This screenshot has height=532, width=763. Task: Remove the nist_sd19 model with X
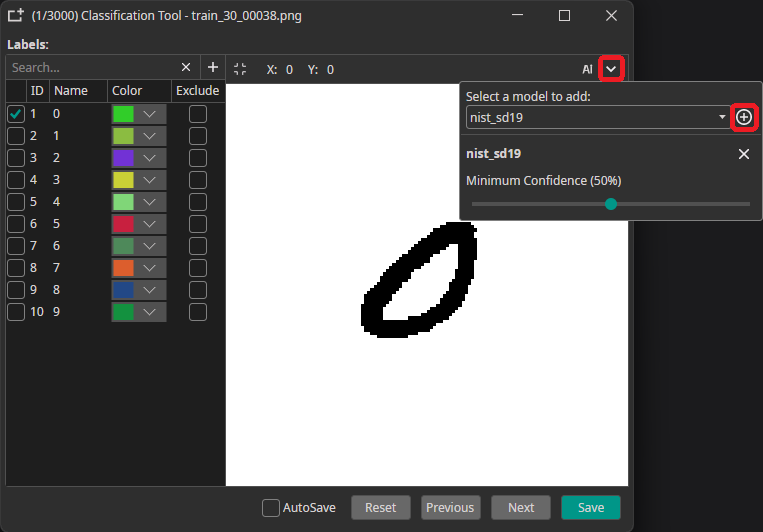click(743, 154)
